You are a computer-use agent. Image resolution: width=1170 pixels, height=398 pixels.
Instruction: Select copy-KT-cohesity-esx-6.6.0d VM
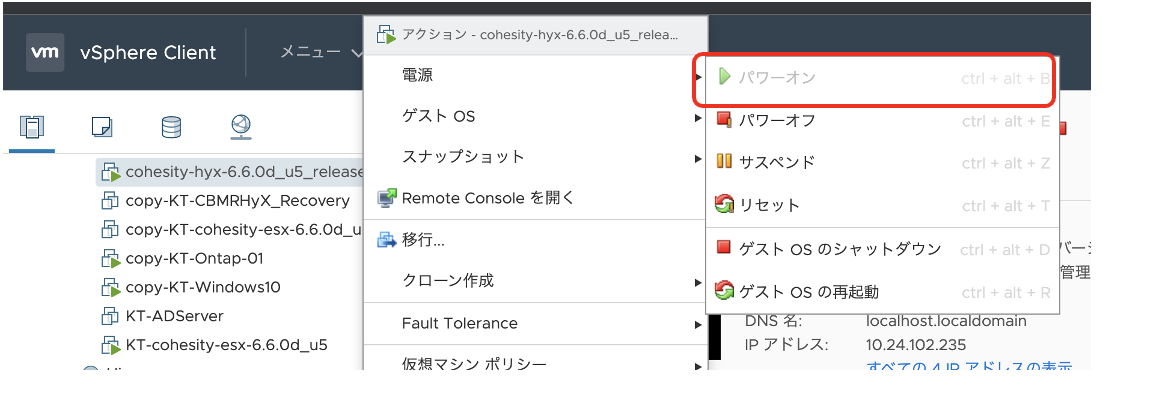click(244, 229)
